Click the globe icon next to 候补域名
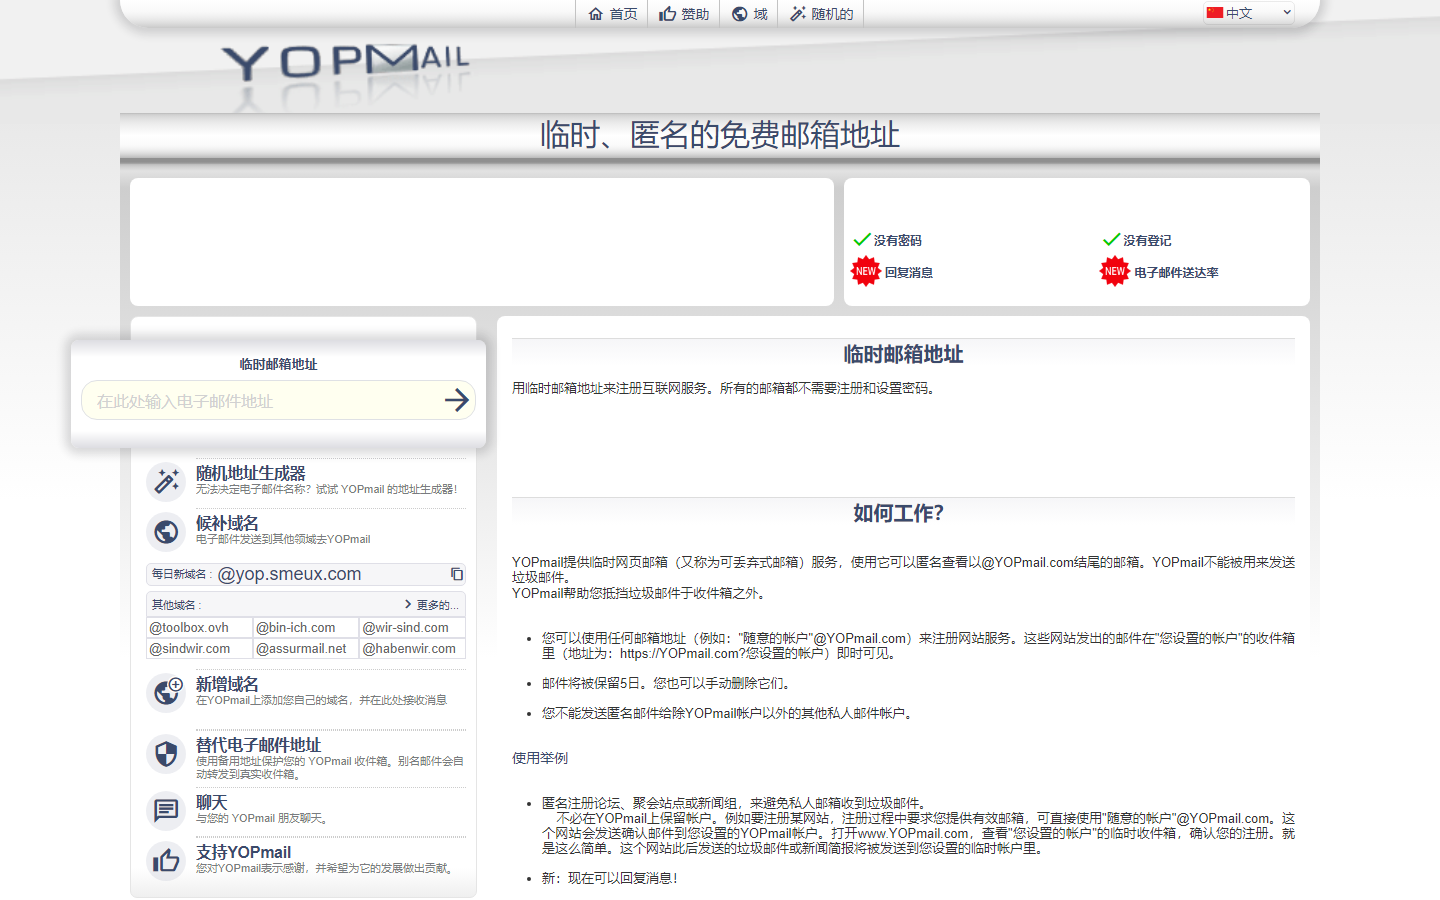 click(166, 531)
